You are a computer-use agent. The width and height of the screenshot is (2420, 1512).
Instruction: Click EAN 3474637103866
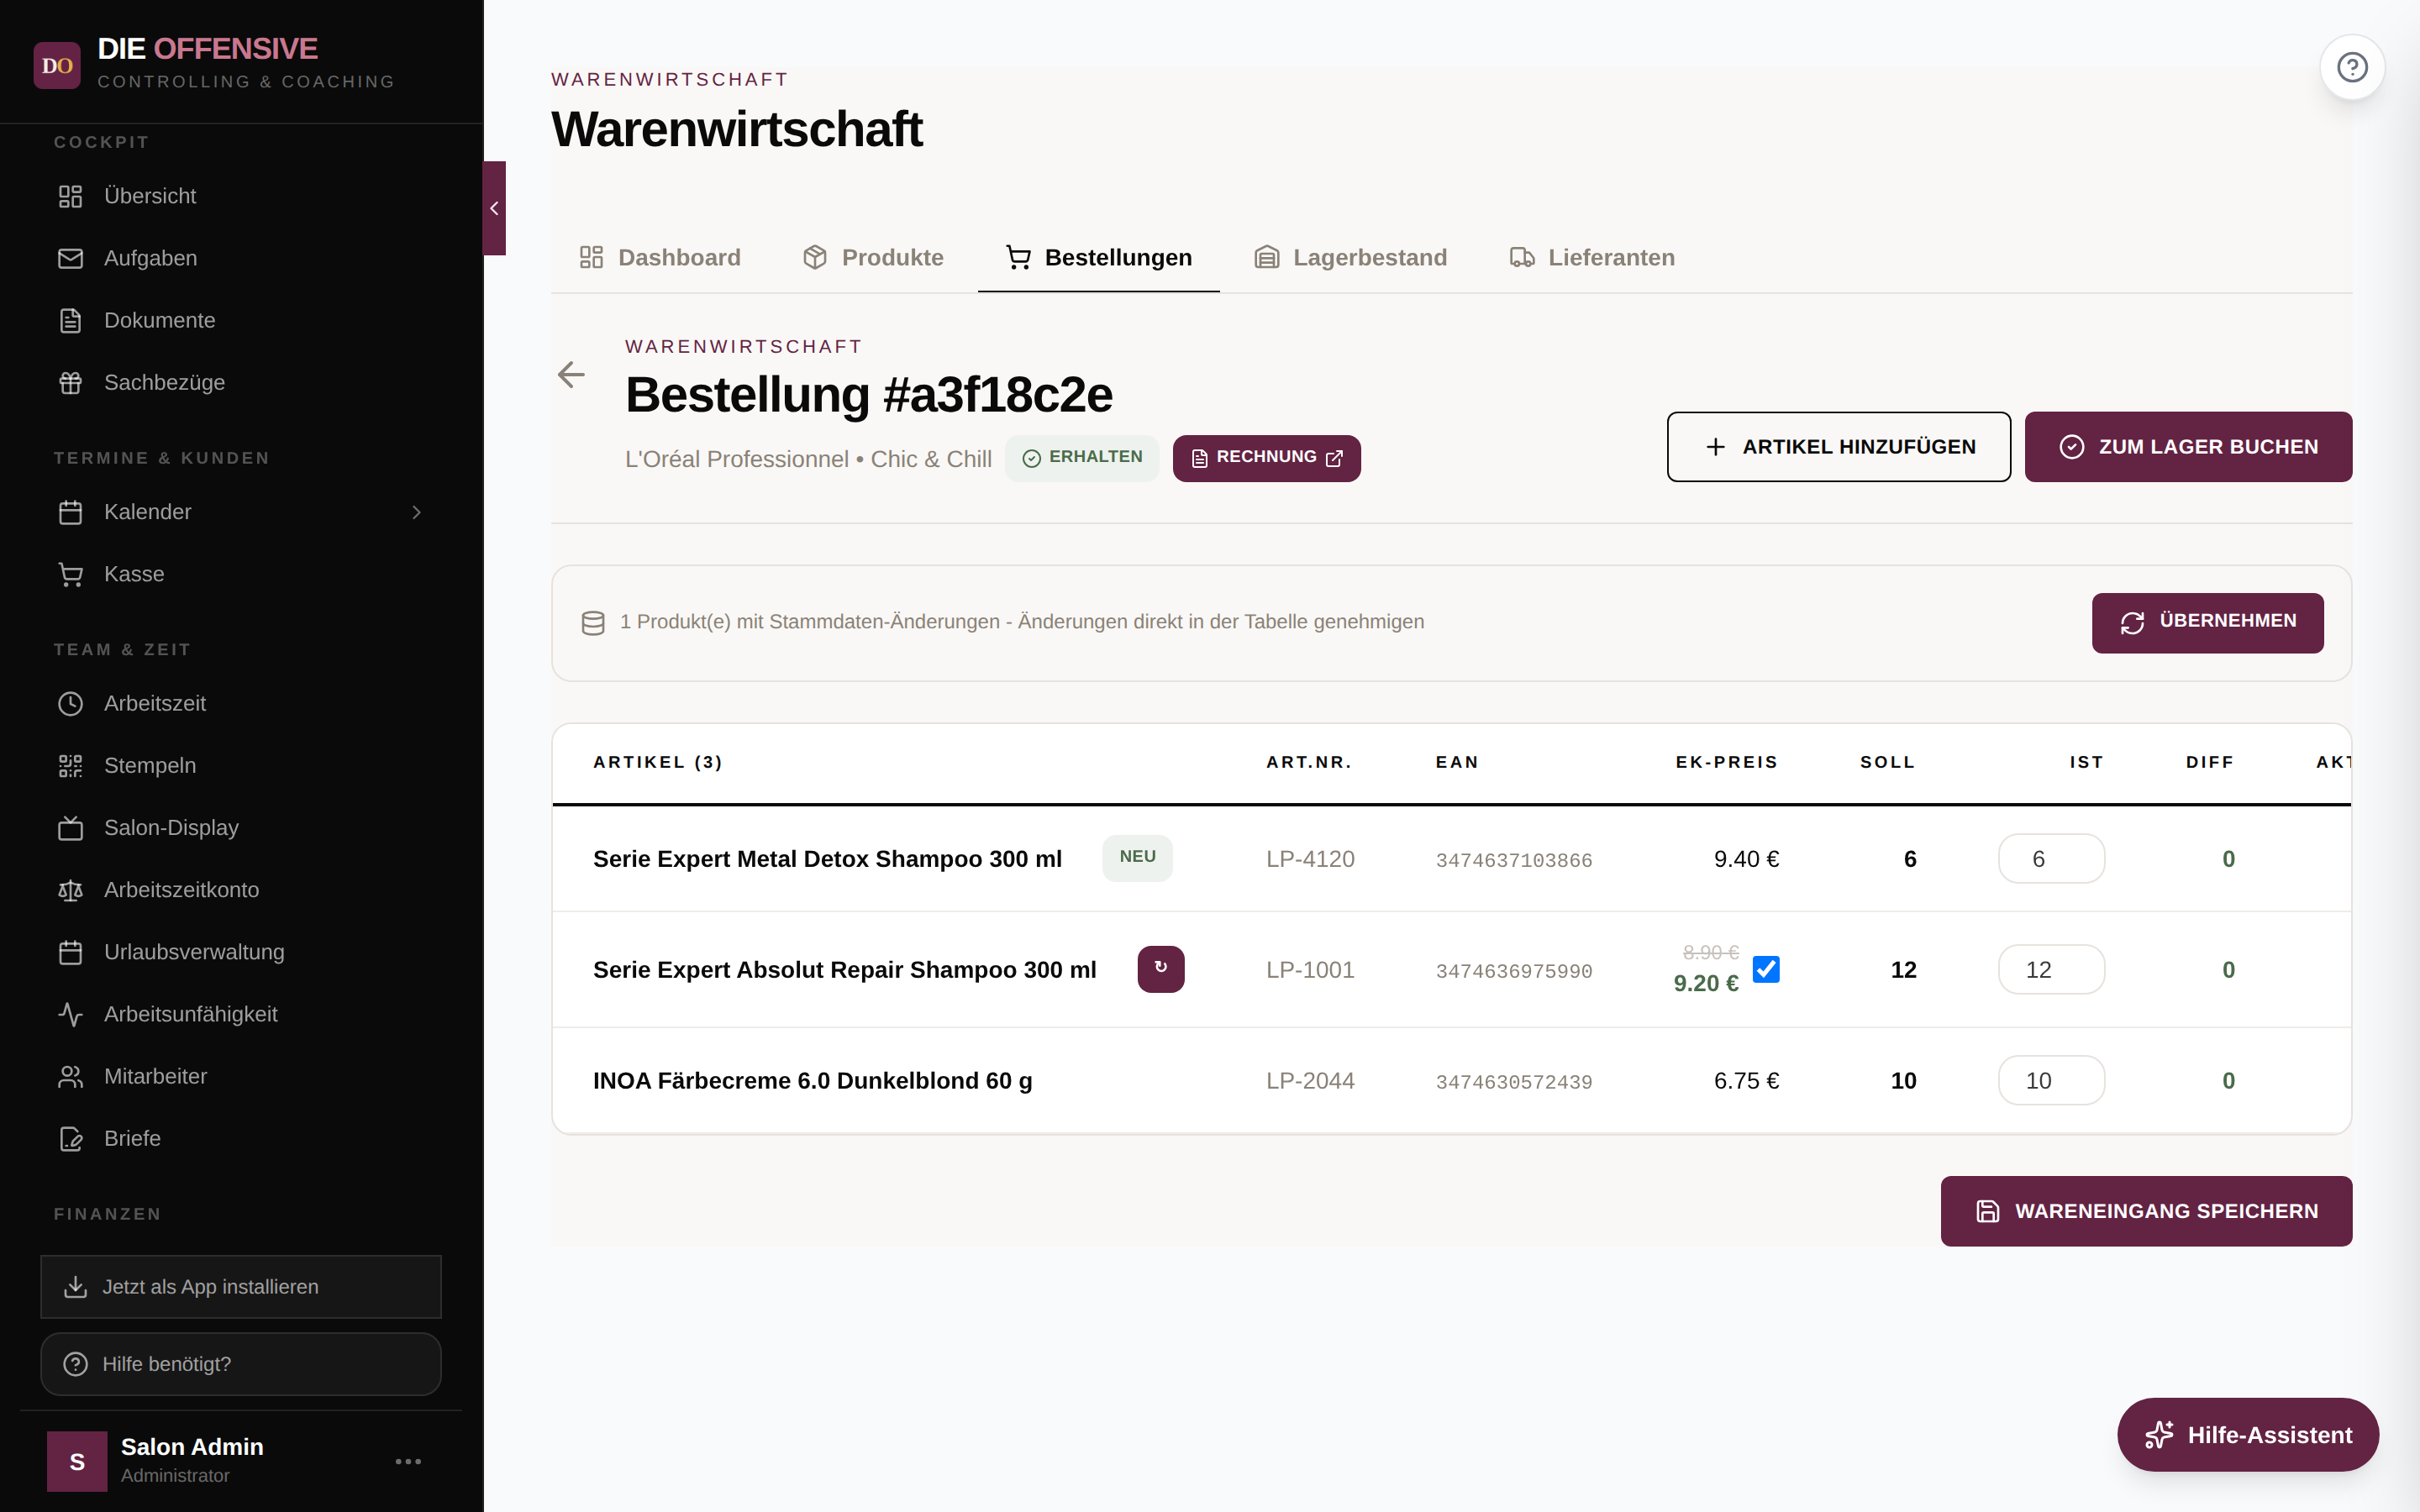click(1514, 860)
